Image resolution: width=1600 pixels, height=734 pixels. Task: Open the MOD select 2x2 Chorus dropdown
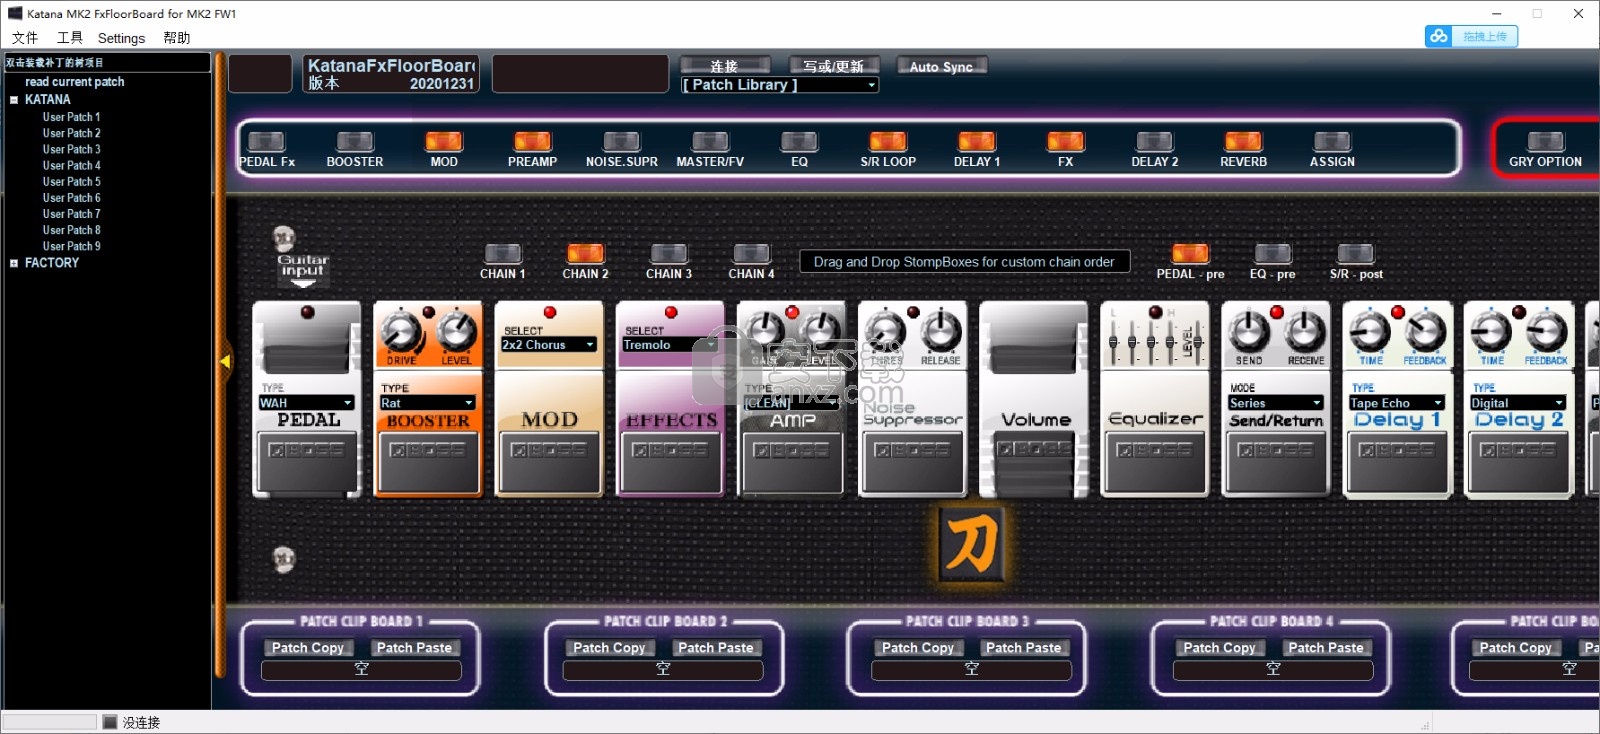(549, 344)
